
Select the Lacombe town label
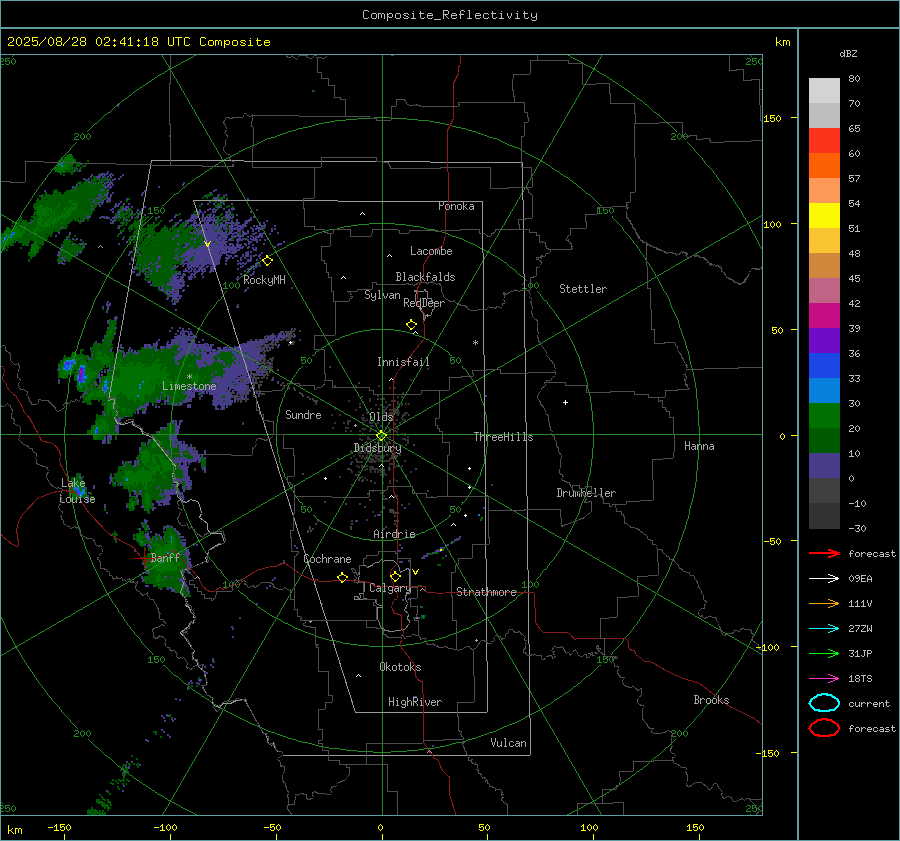tap(431, 251)
